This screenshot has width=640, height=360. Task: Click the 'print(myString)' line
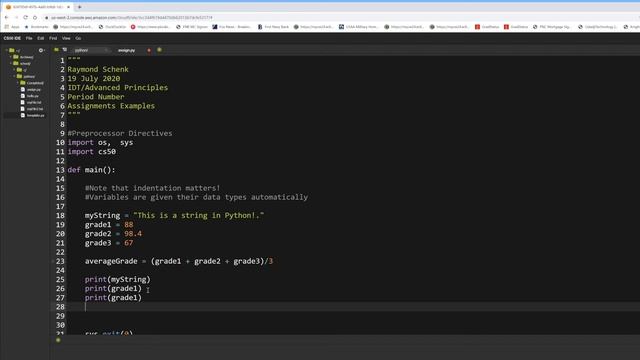click(118, 280)
